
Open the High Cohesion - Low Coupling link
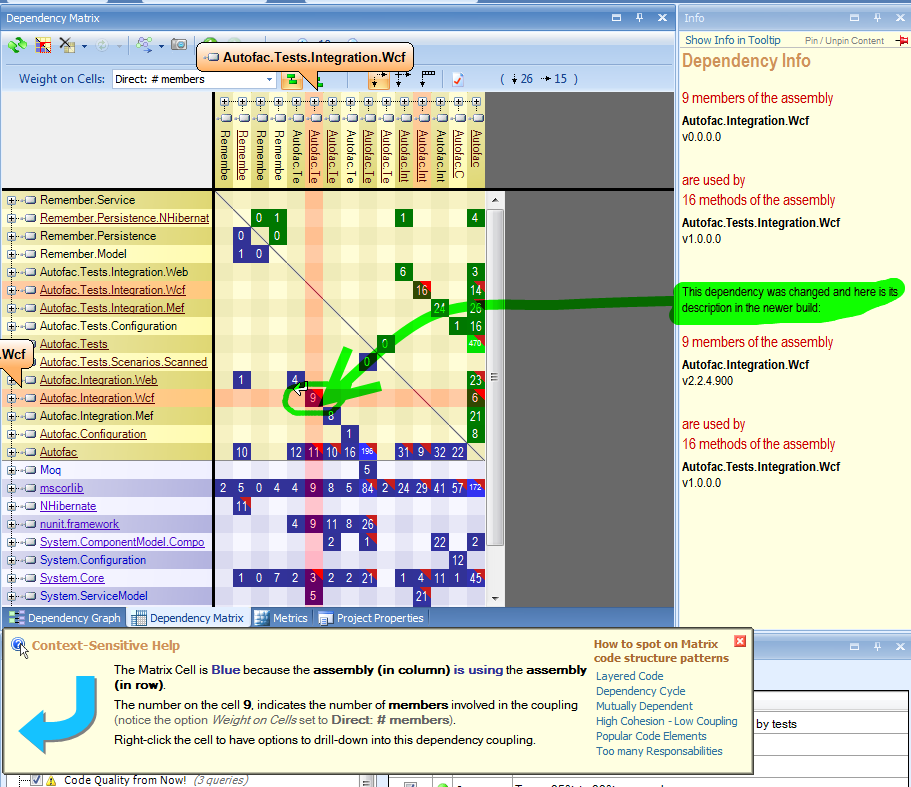pos(666,721)
